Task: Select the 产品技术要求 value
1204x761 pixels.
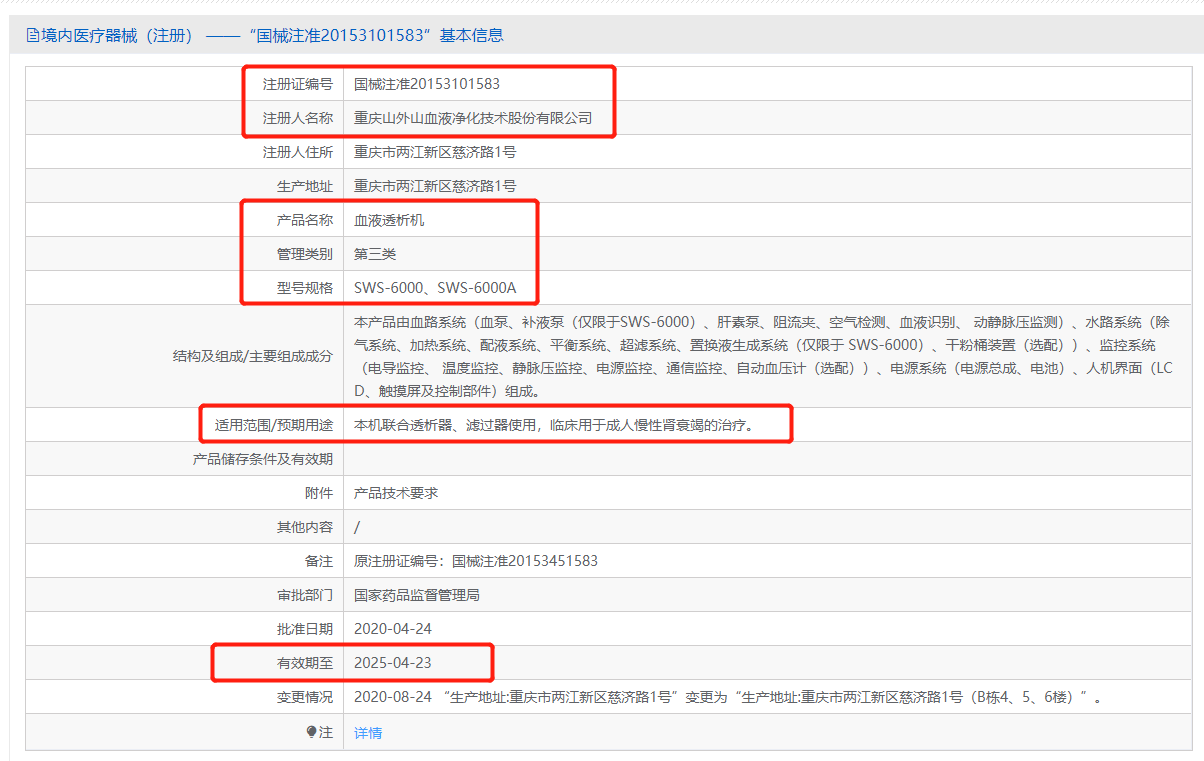Action: click(x=396, y=493)
